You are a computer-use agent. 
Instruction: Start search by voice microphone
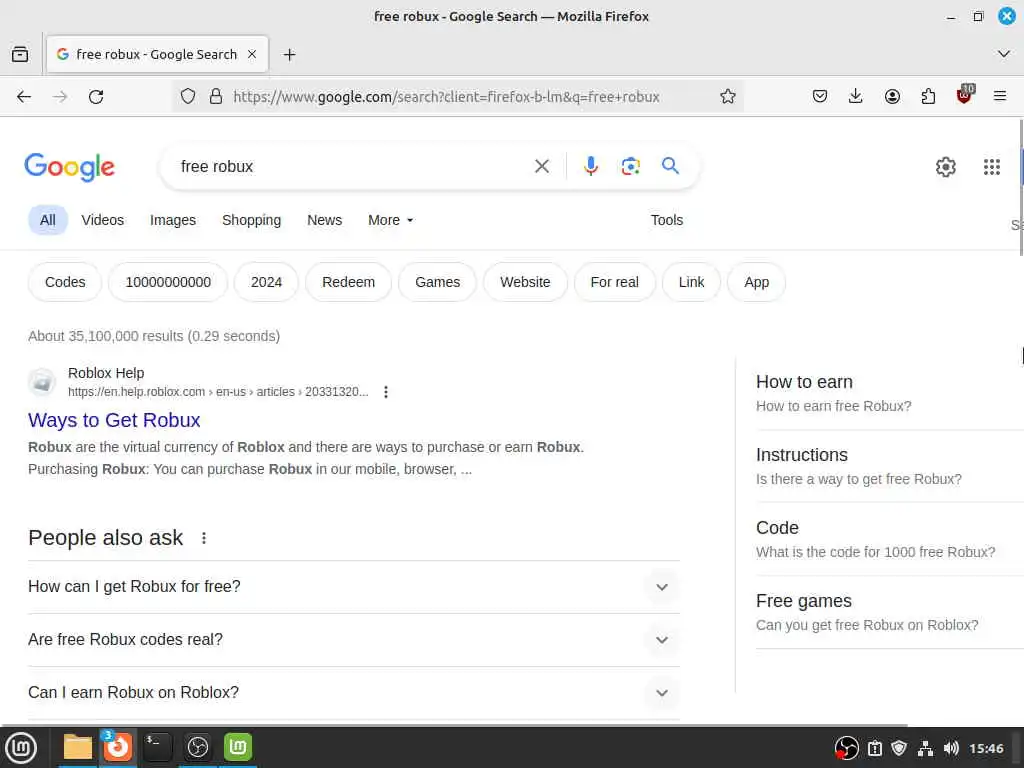click(590, 167)
